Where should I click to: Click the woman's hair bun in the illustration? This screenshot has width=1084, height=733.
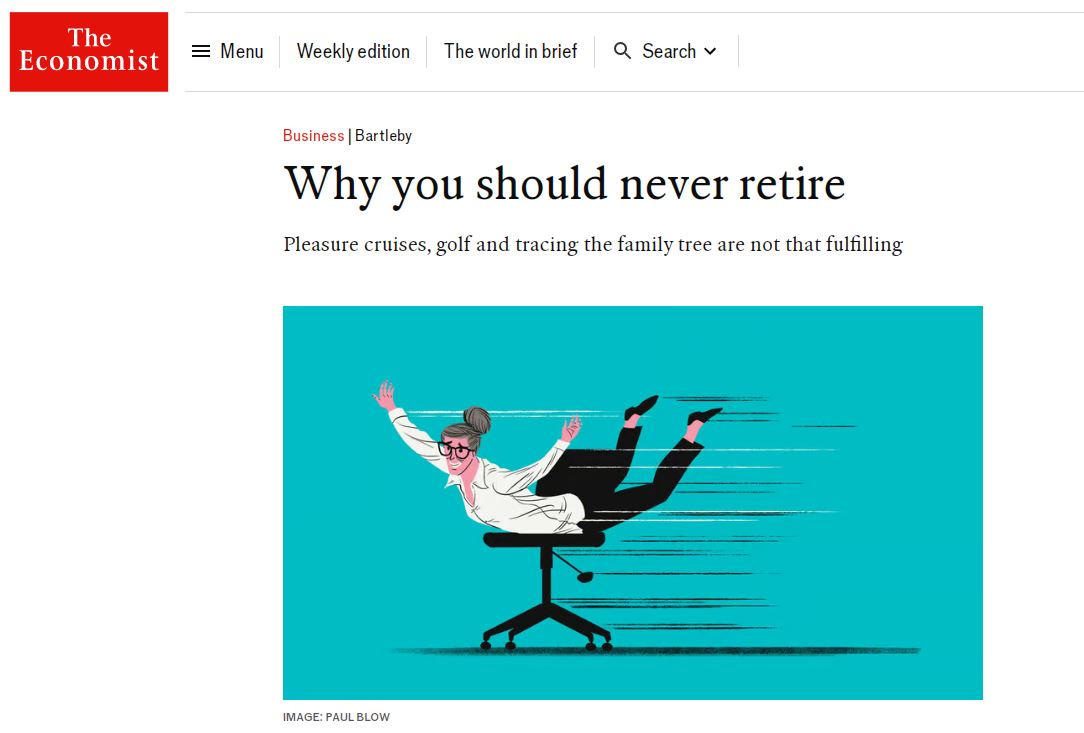coord(477,417)
